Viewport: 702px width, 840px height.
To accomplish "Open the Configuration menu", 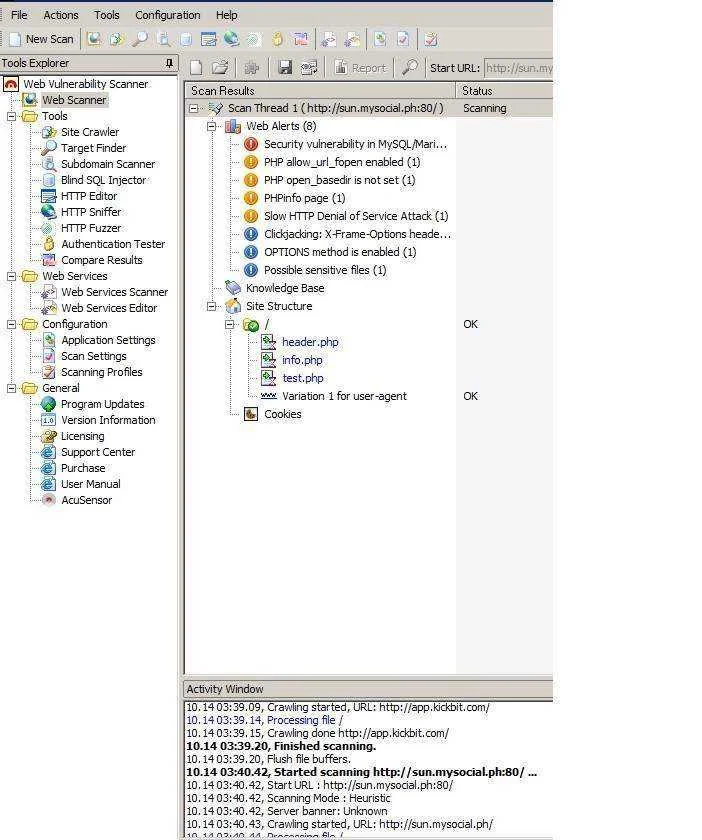I will tap(168, 15).
